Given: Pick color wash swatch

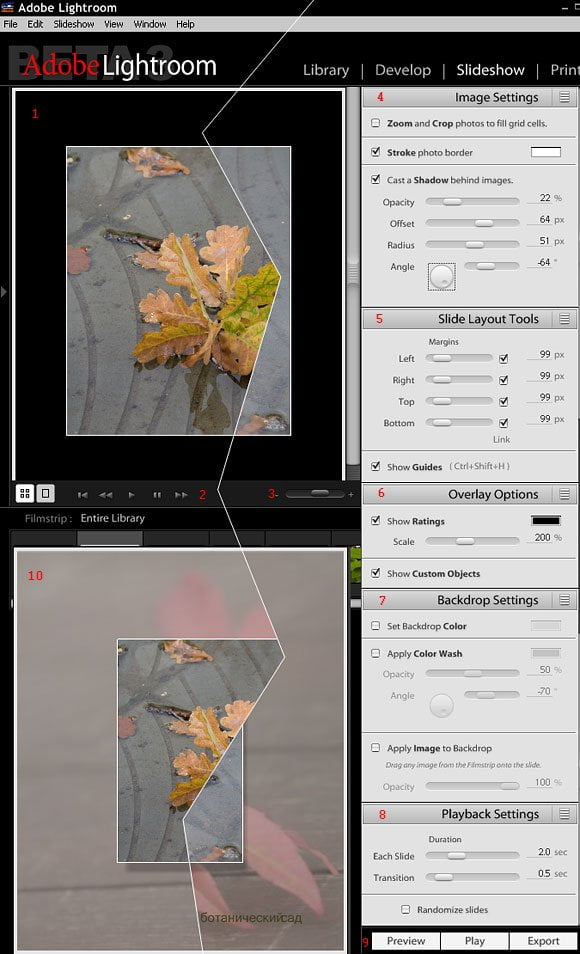Looking at the screenshot, I should (546, 653).
